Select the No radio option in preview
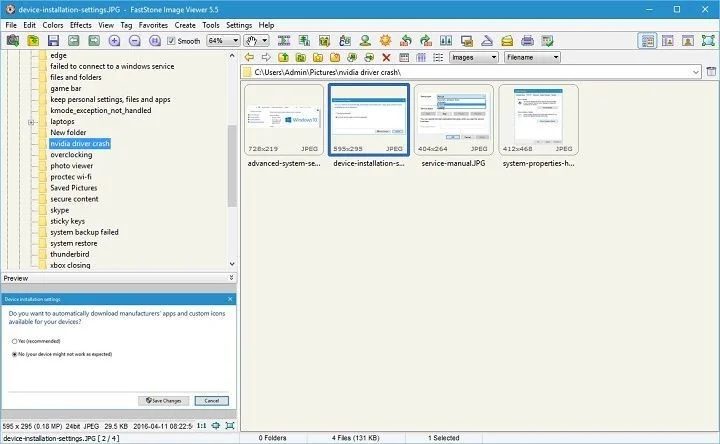This screenshot has height=444, width=720. click(14, 354)
